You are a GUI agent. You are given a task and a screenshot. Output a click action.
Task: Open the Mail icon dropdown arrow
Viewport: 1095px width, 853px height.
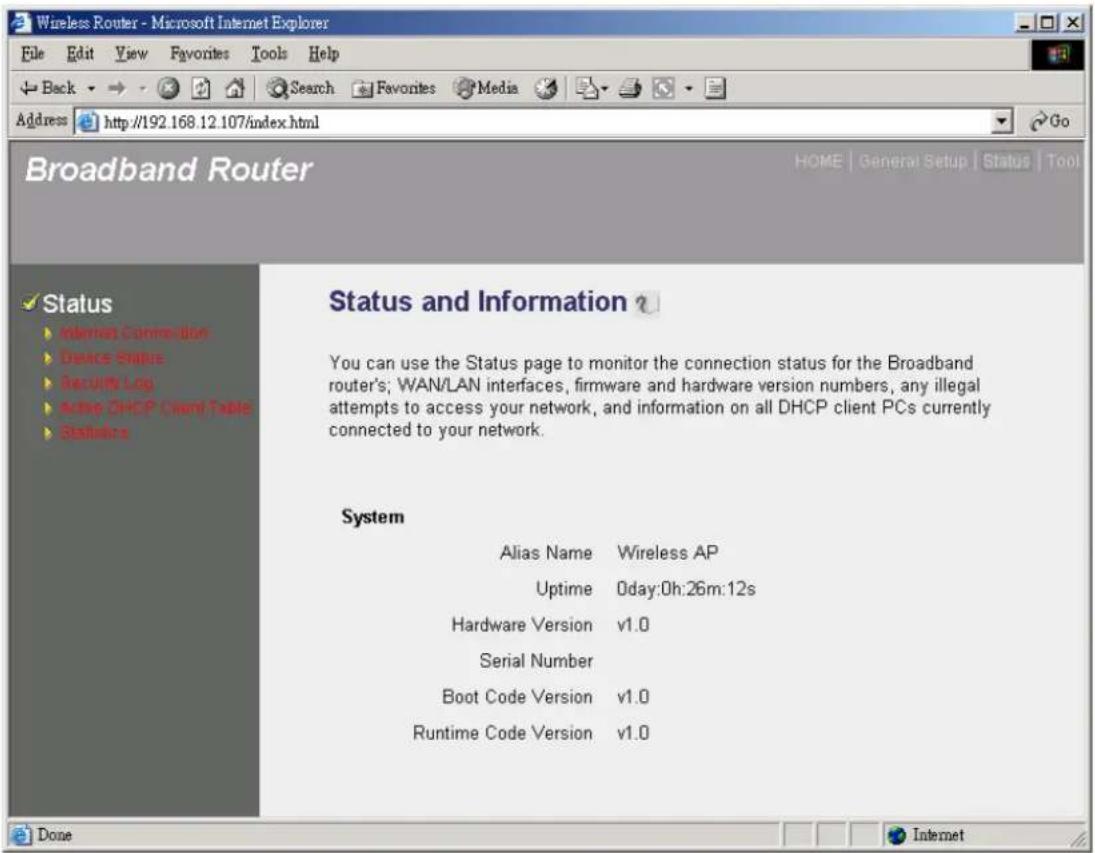[x=605, y=89]
